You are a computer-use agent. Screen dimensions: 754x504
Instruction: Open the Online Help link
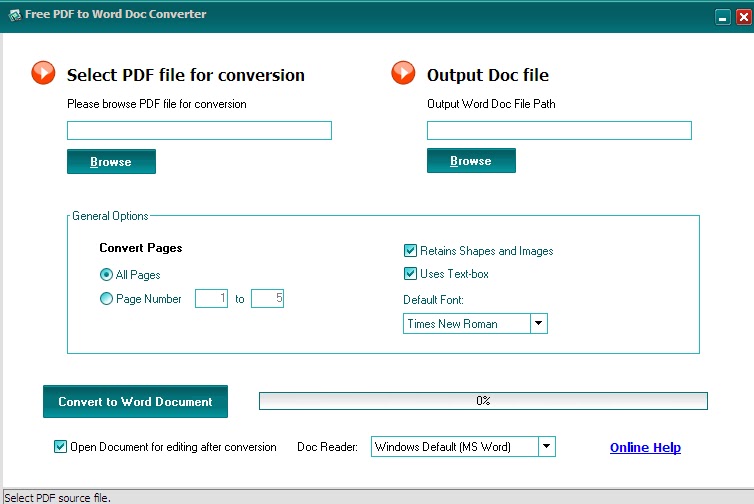tap(645, 448)
